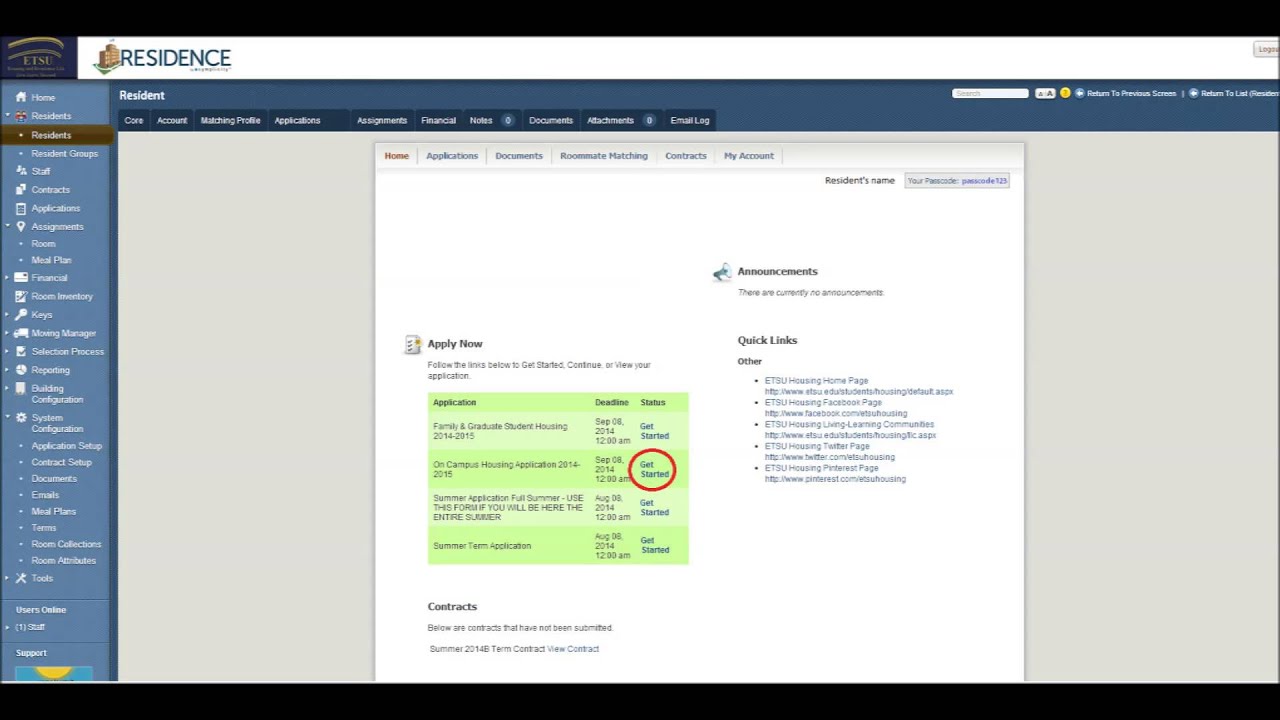The image size is (1280, 720).
Task: Click the Residence logo at top
Action: click(162, 59)
